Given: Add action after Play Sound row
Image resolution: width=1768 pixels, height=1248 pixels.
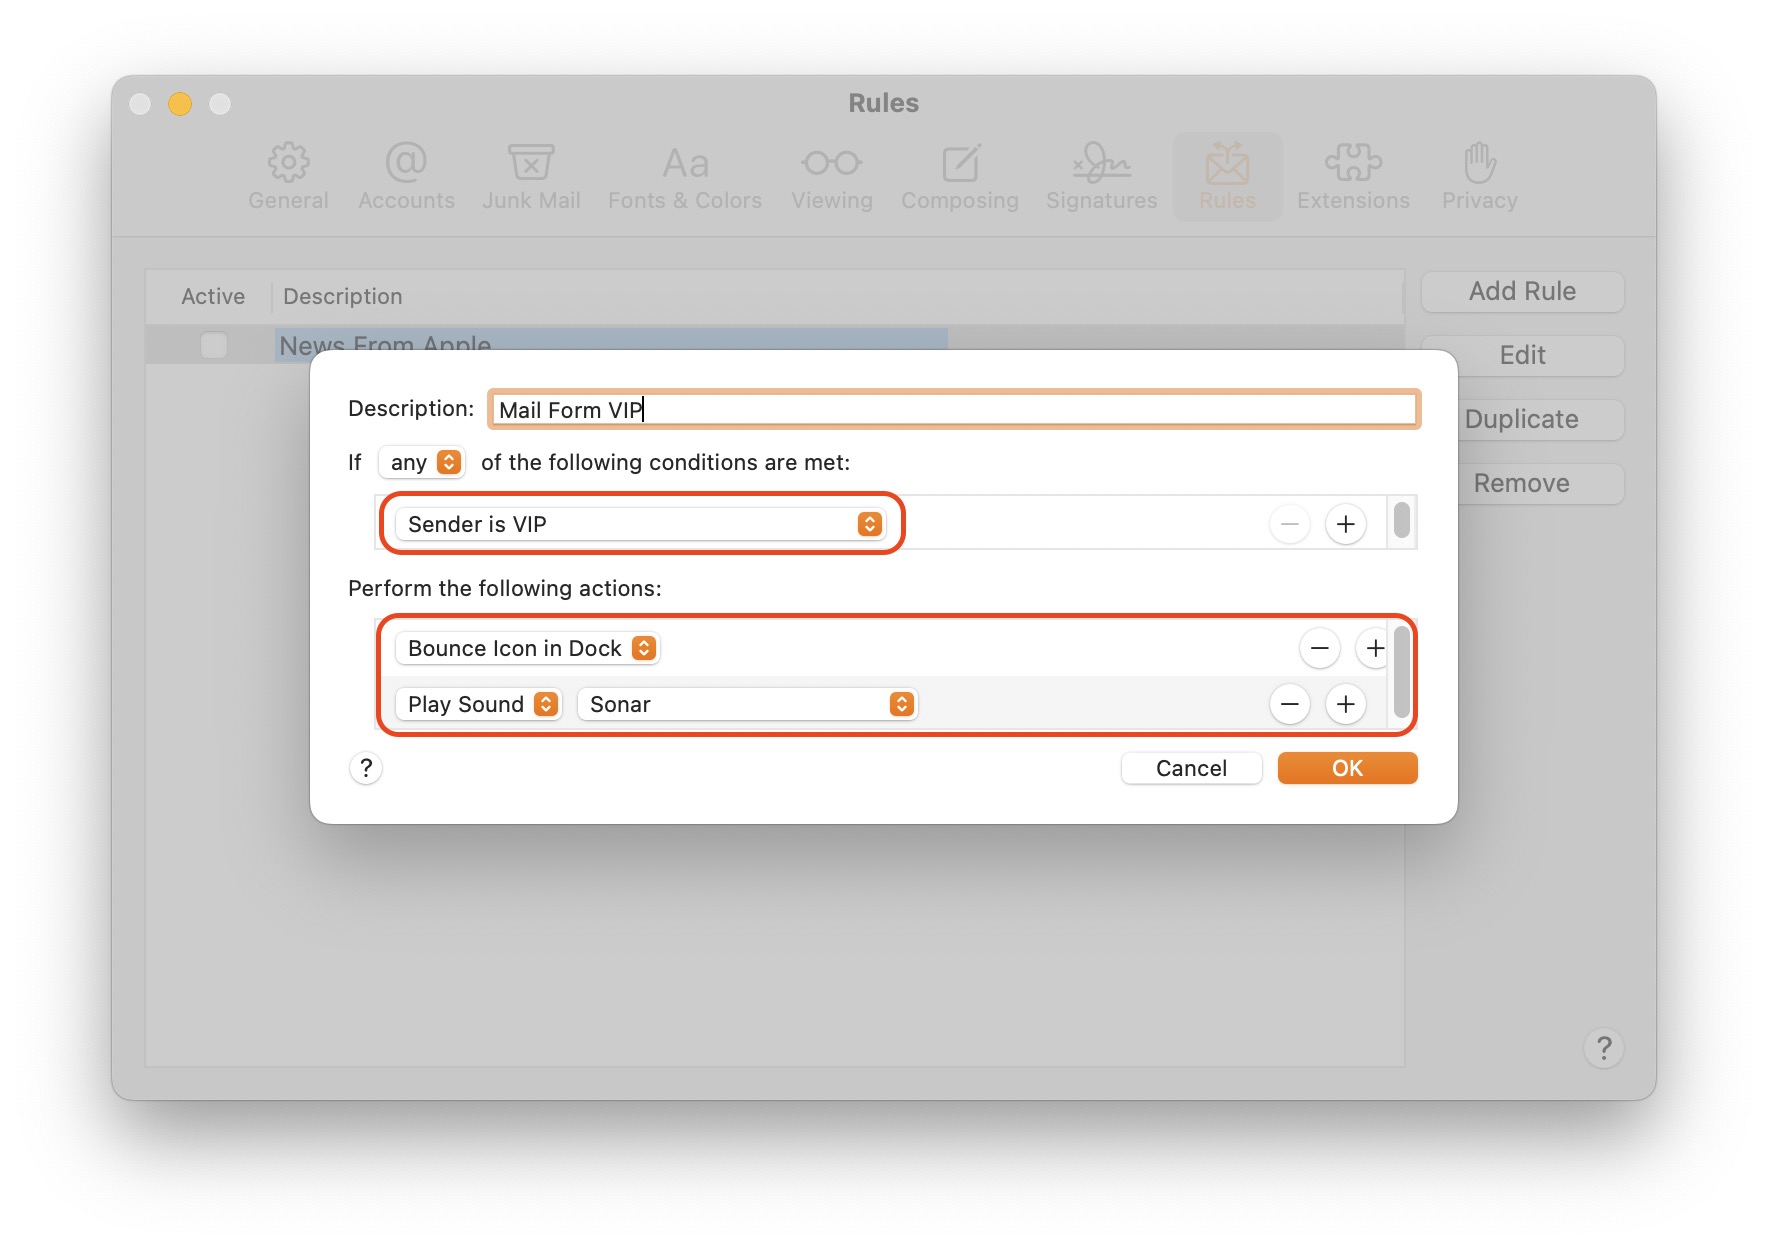Looking at the screenshot, I should point(1345,704).
